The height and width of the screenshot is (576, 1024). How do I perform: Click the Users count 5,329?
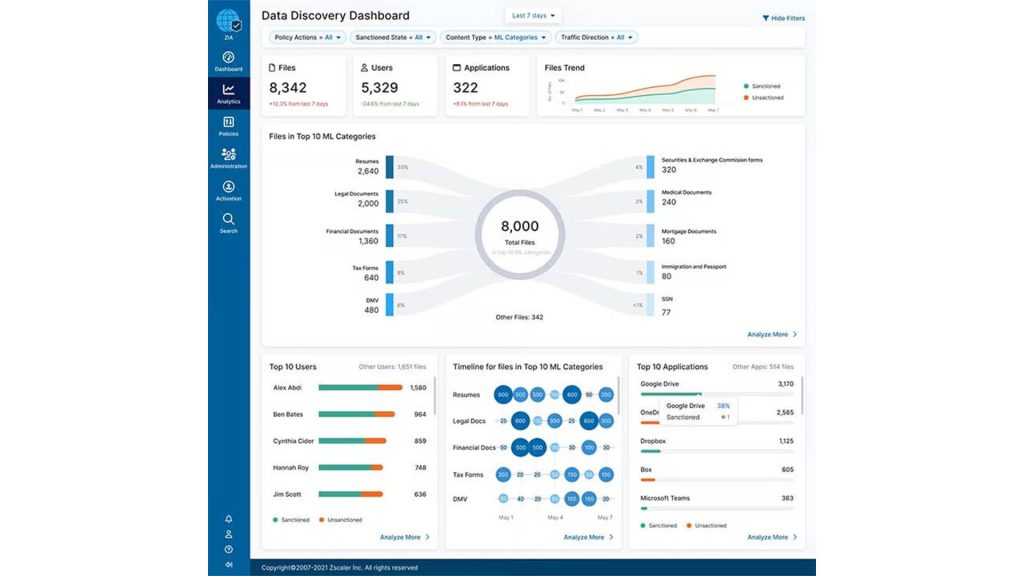click(379, 88)
